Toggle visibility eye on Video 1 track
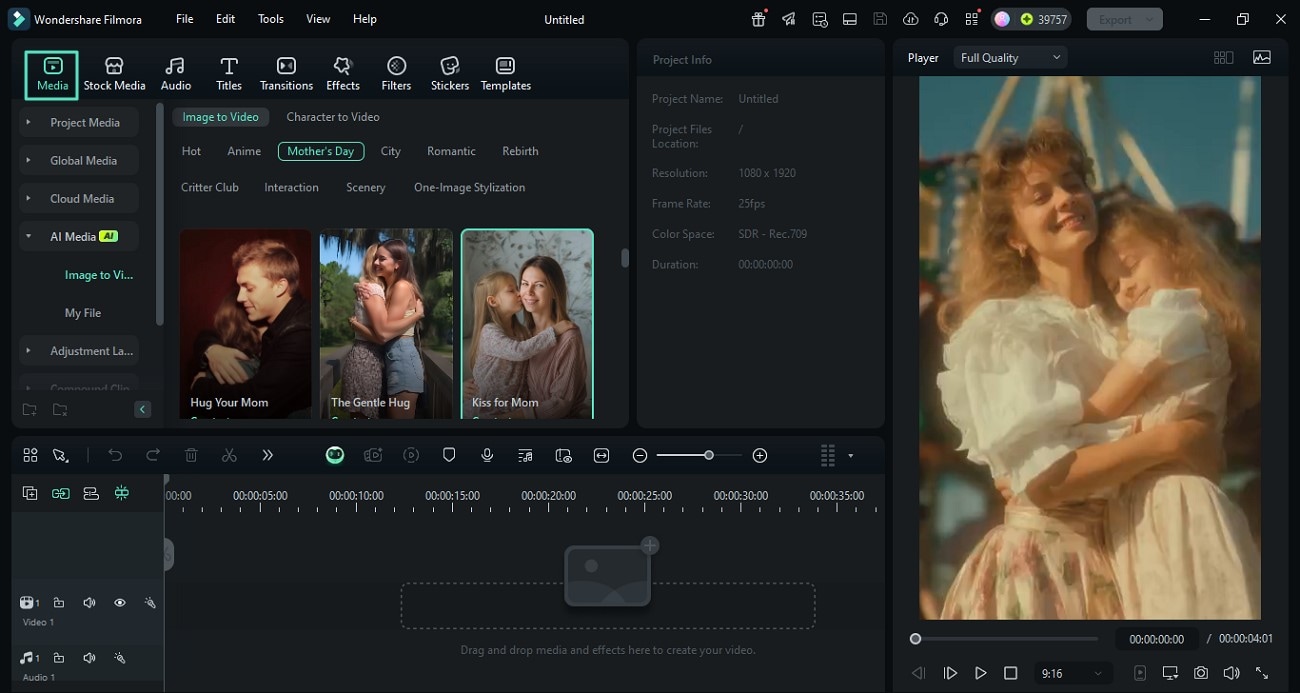Screen dimensions: 1300x693 tap(119, 603)
